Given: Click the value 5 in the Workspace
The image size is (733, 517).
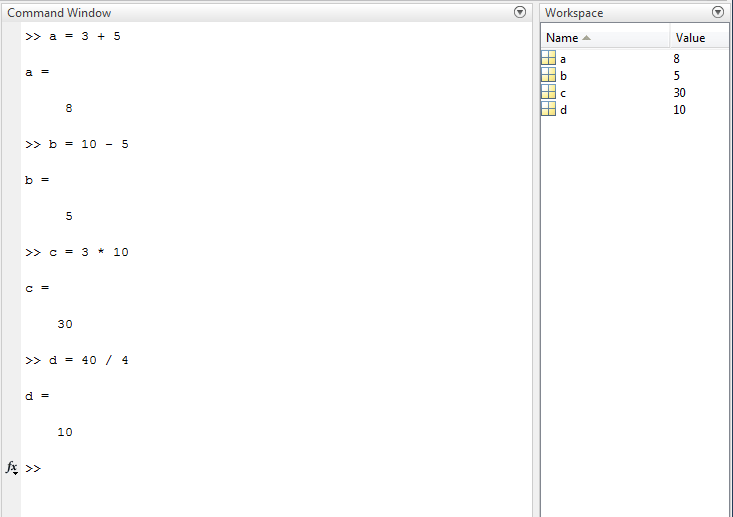Looking at the screenshot, I should point(676,75).
